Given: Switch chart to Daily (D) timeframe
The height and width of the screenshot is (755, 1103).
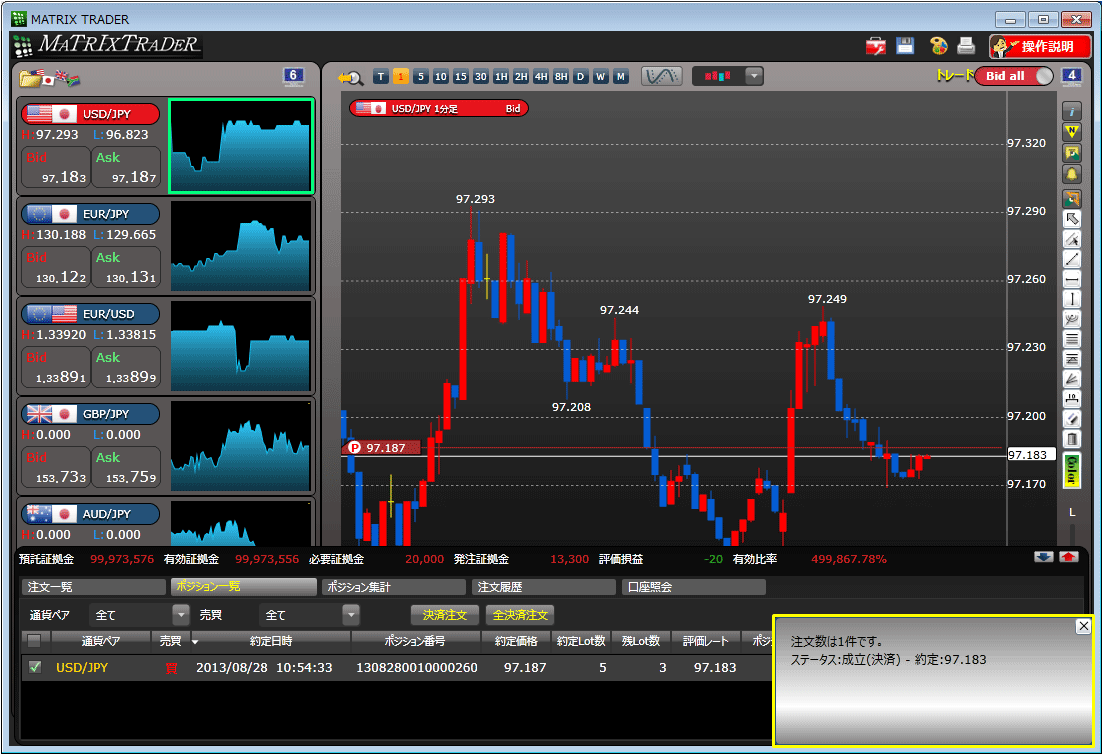Looking at the screenshot, I should (580, 77).
